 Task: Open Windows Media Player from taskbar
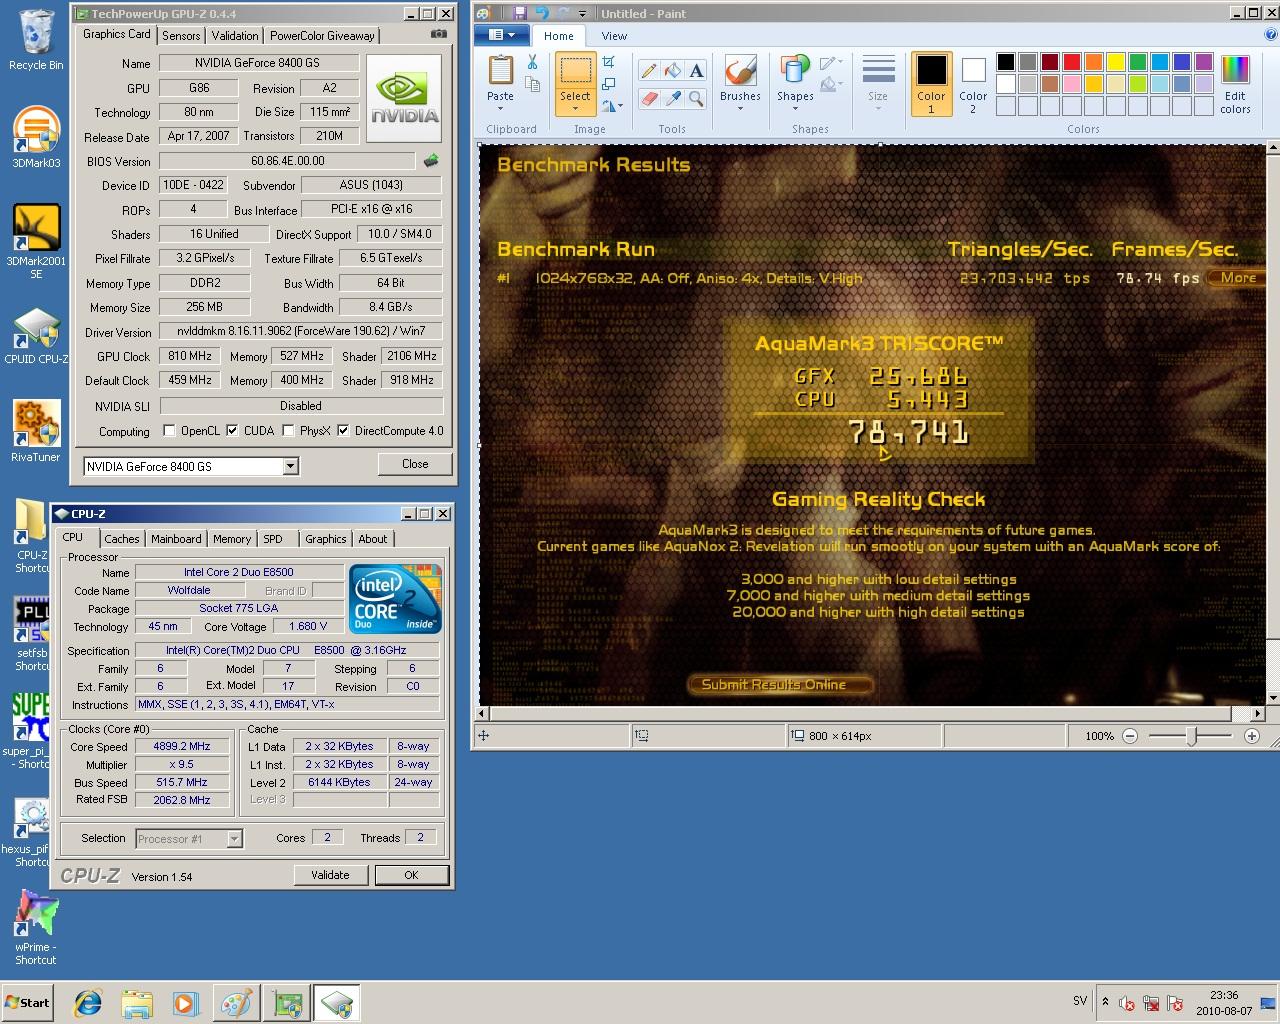pyautogui.click(x=186, y=1003)
